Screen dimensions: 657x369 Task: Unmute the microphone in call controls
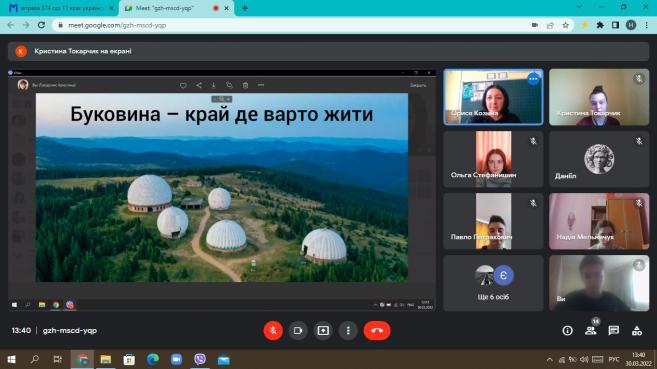click(x=273, y=330)
